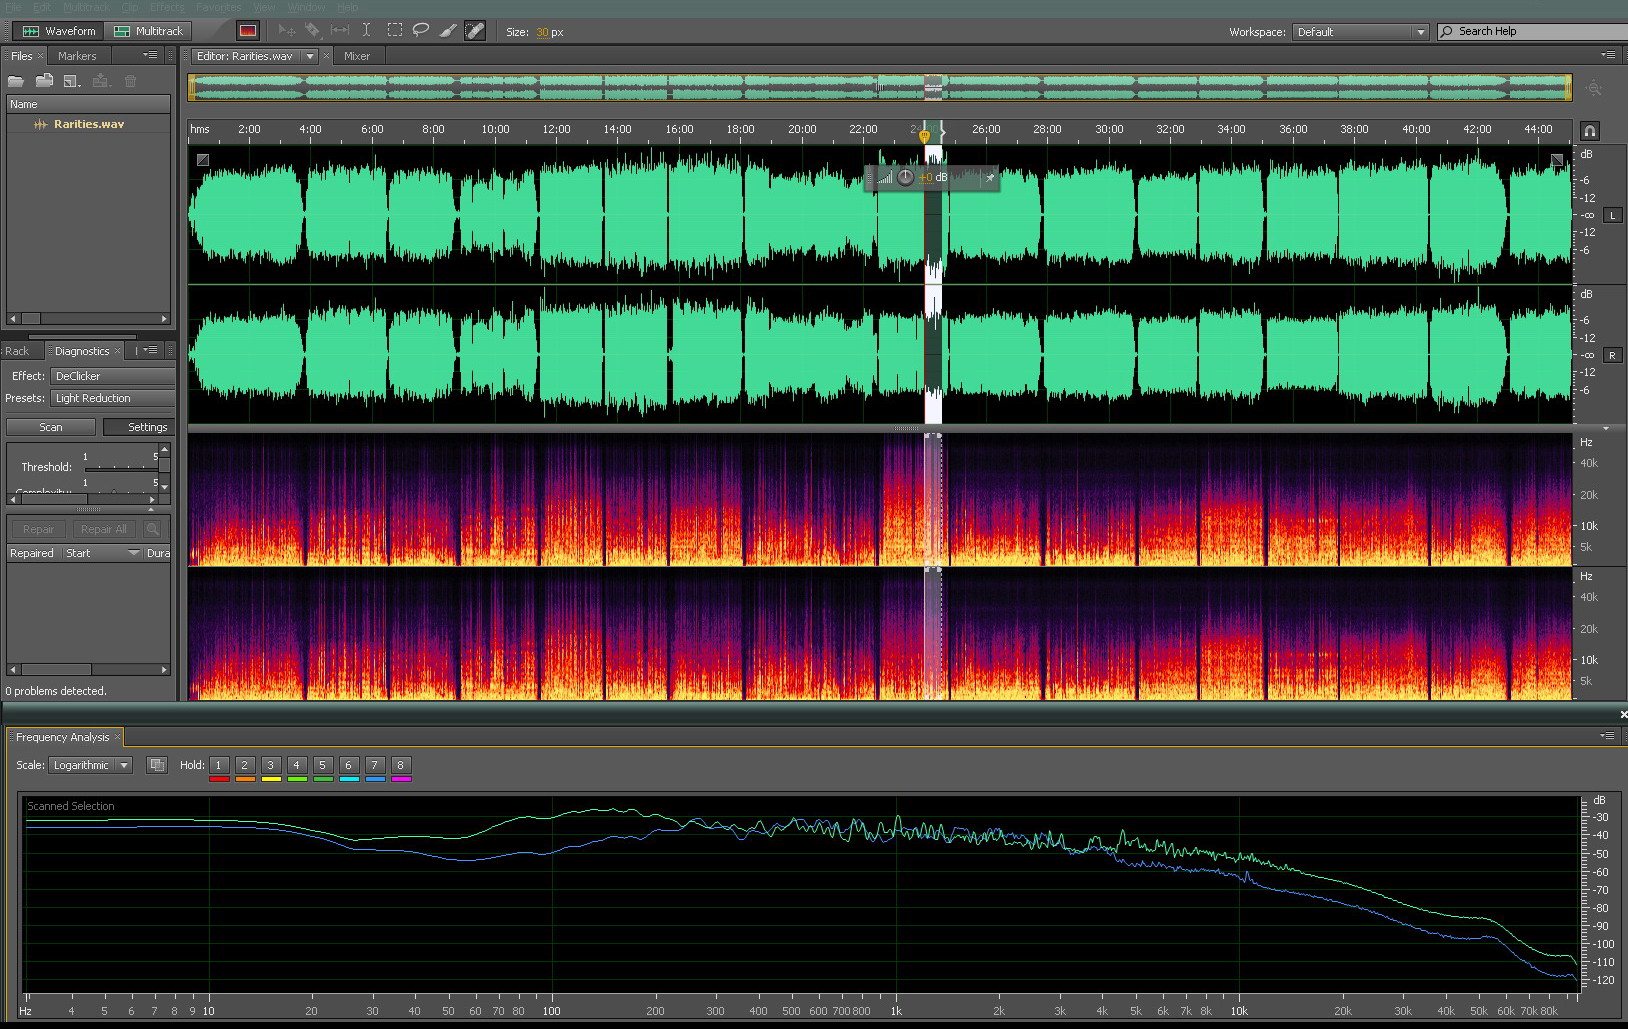Image resolution: width=1628 pixels, height=1029 pixels.
Task: Click the Threshold slider in Diagnostics
Action: pos(120,467)
